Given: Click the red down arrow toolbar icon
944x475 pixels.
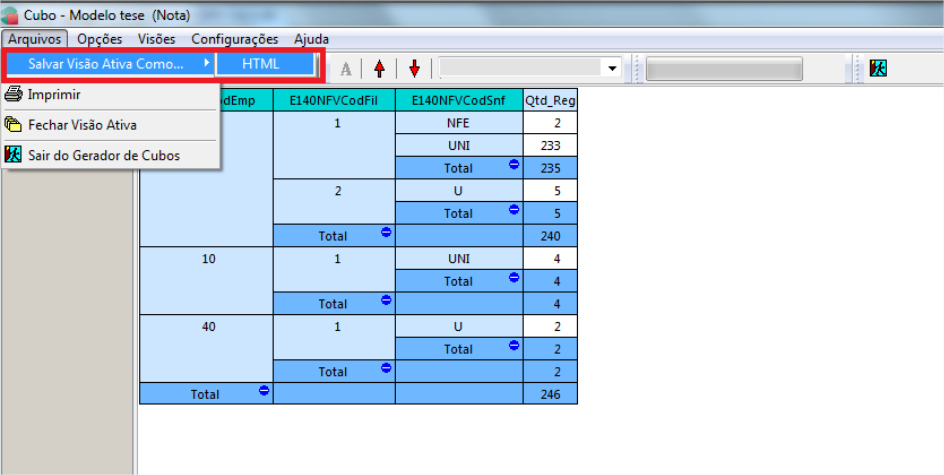Looking at the screenshot, I should click(x=414, y=68).
